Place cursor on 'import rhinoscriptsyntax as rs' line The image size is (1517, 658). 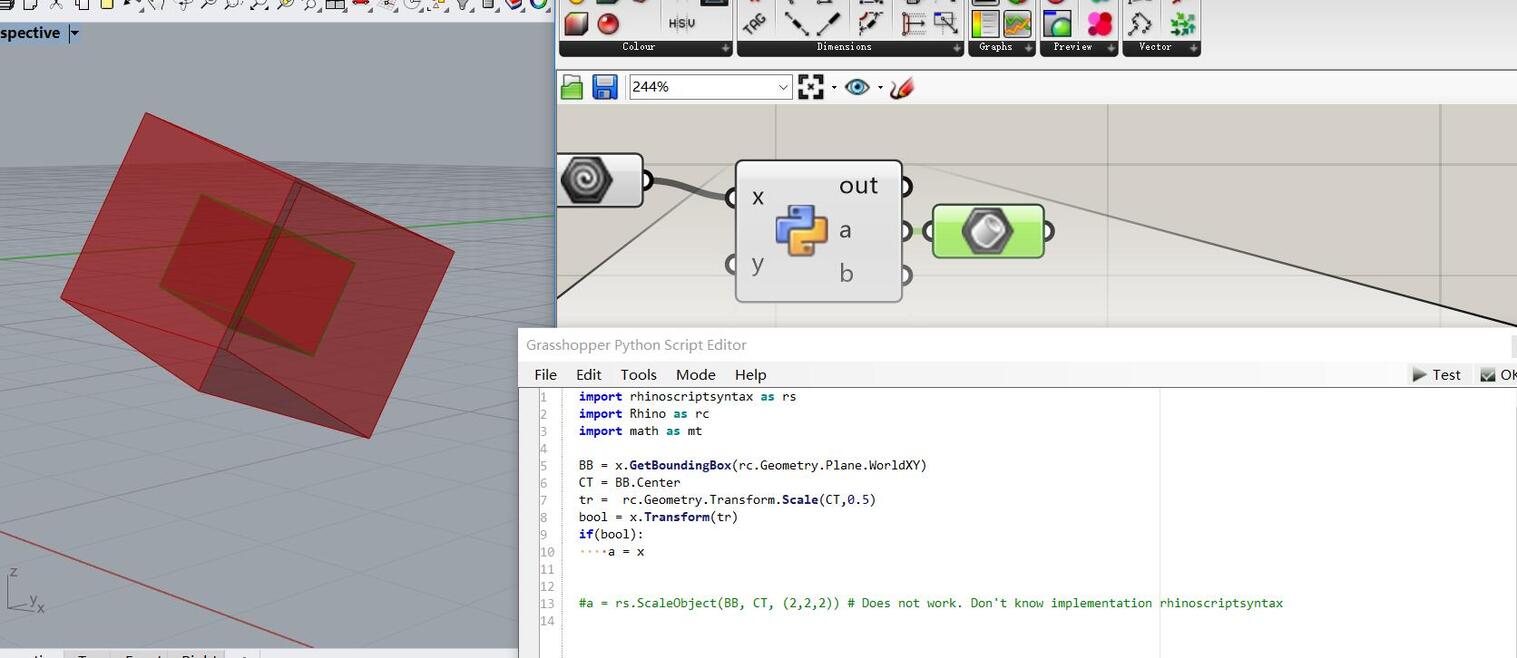click(687, 396)
